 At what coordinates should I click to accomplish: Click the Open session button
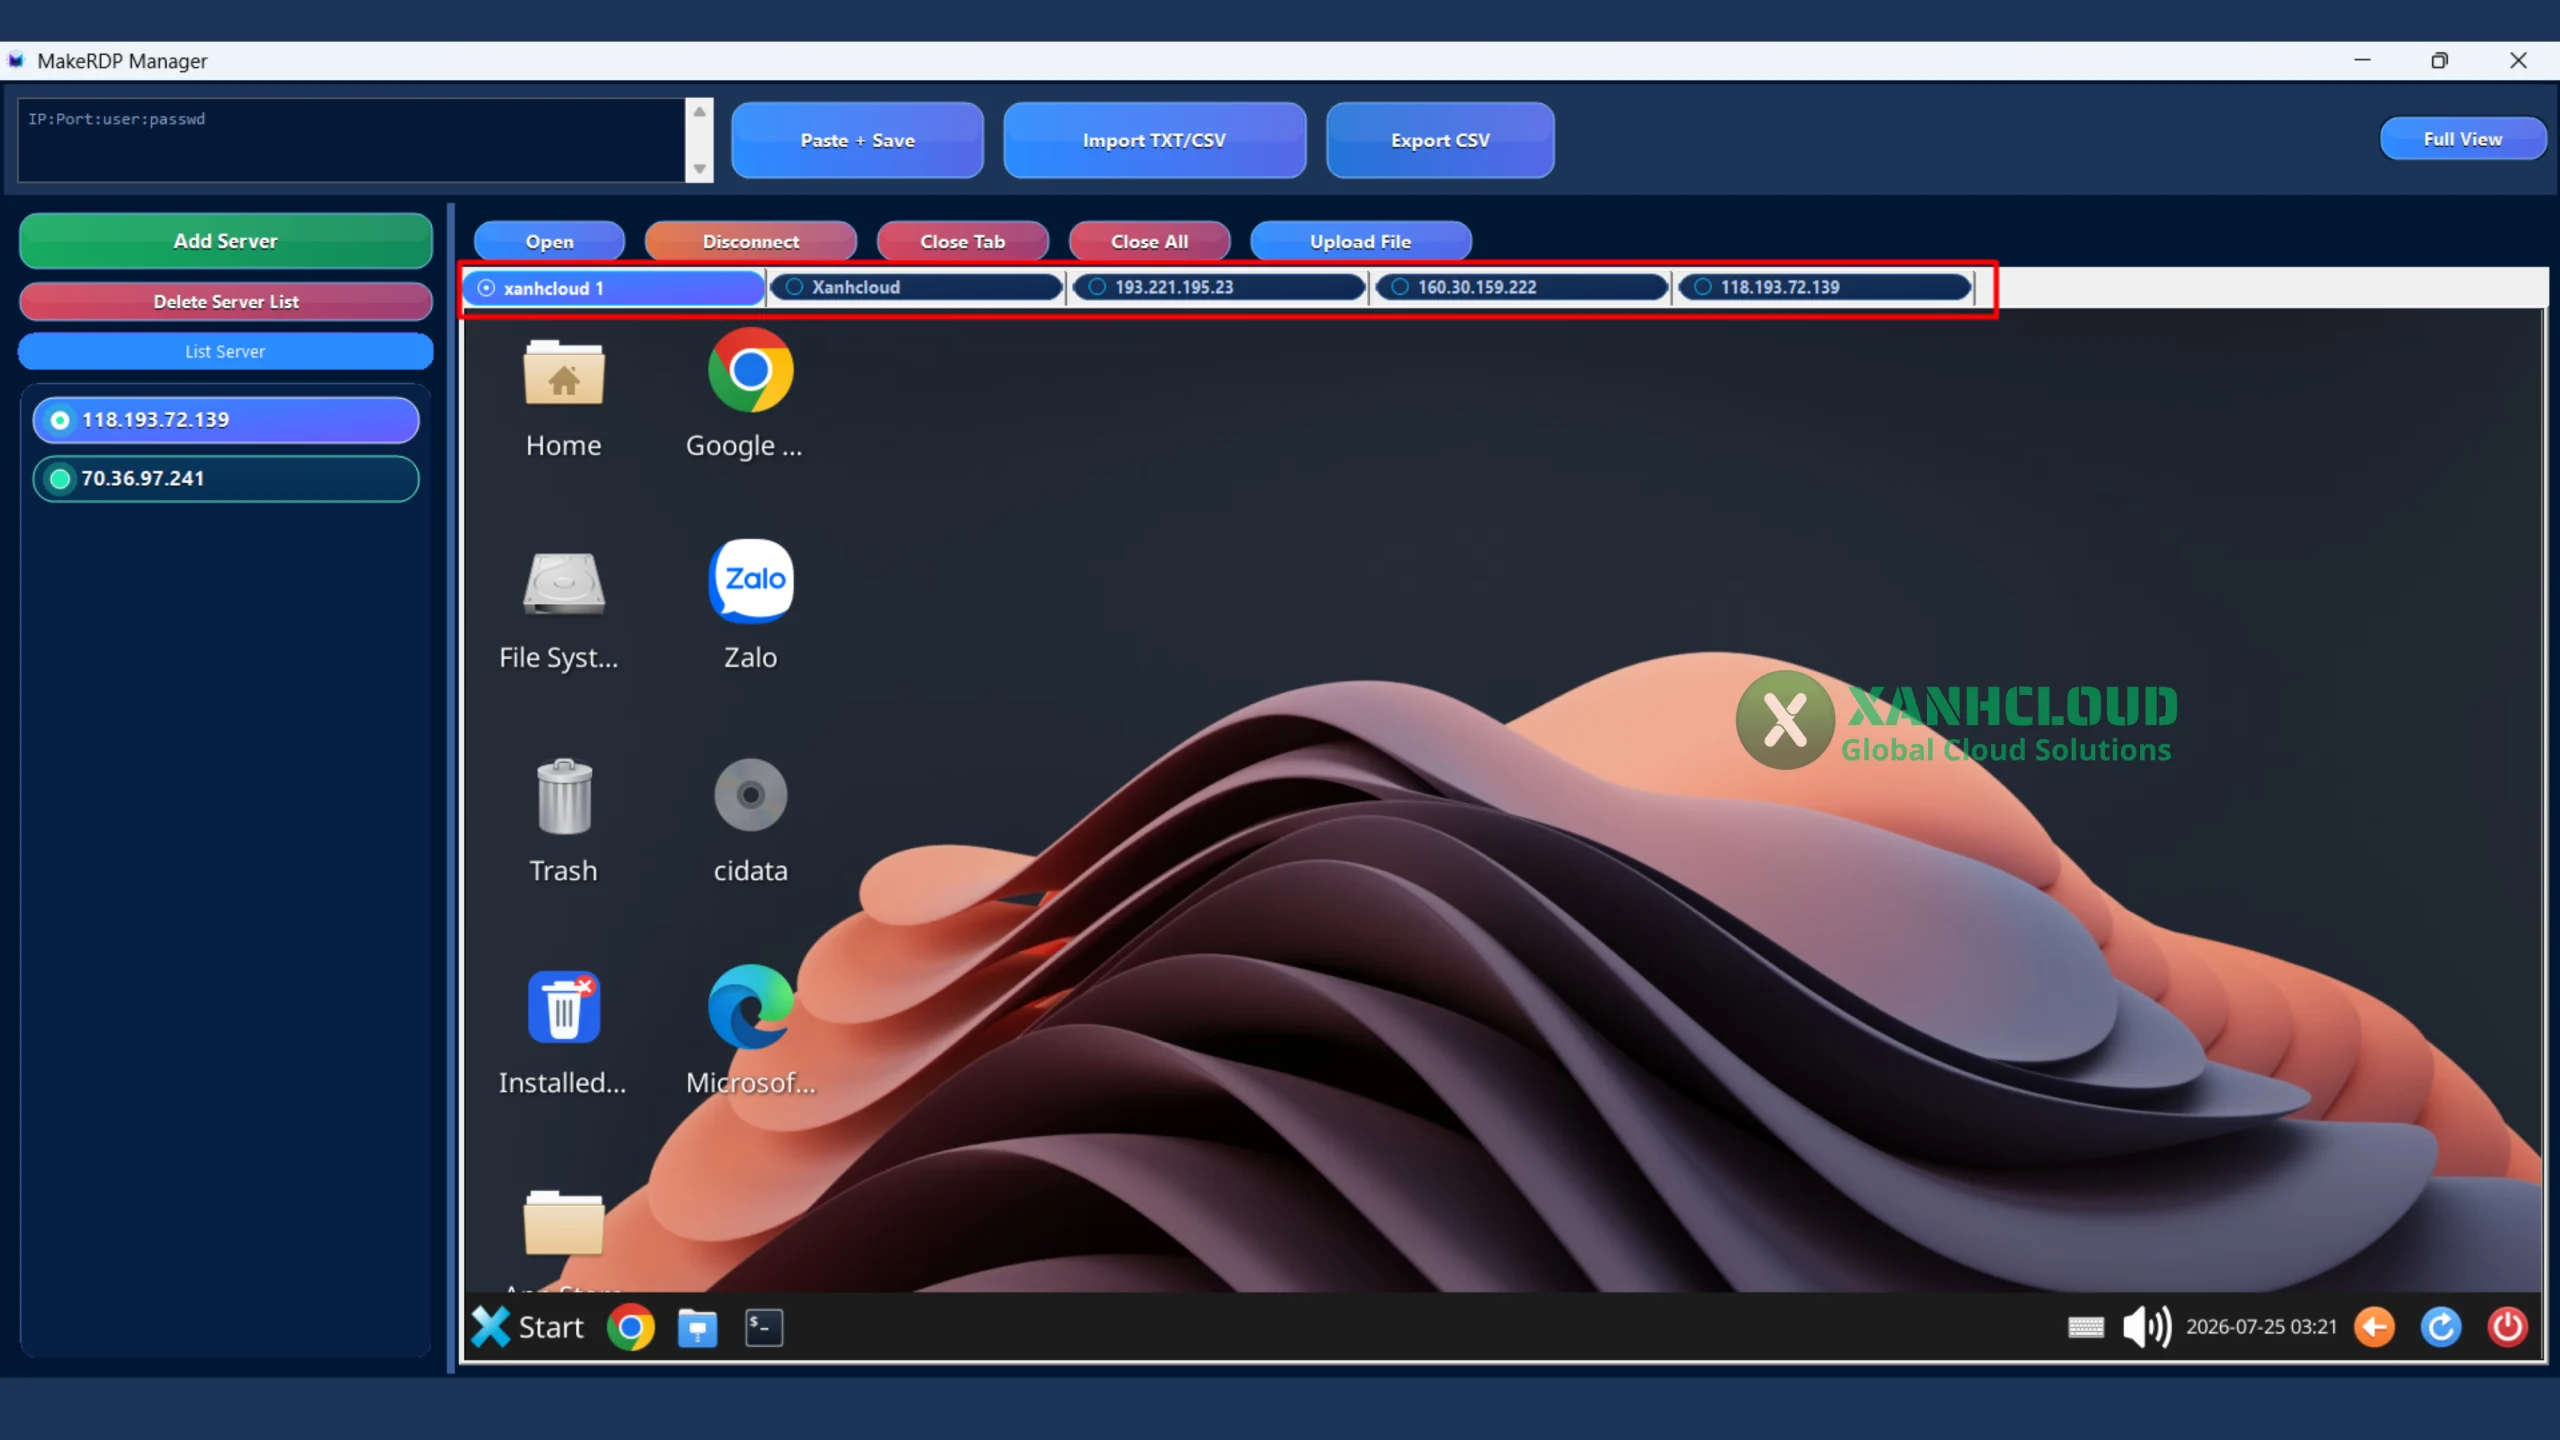[549, 242]
